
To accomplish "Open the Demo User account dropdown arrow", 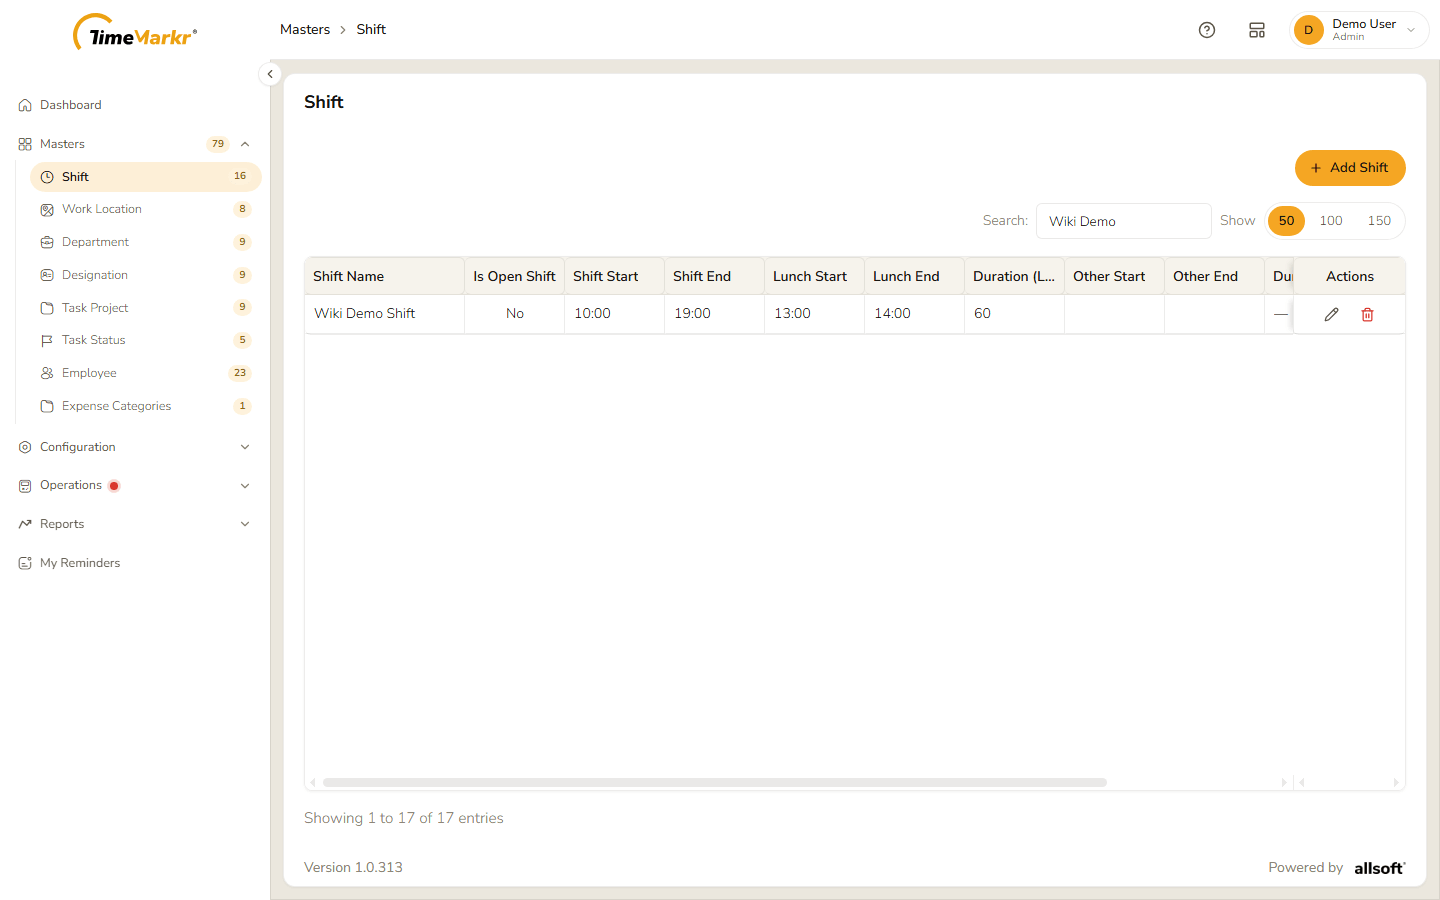I will (1411, 30).
